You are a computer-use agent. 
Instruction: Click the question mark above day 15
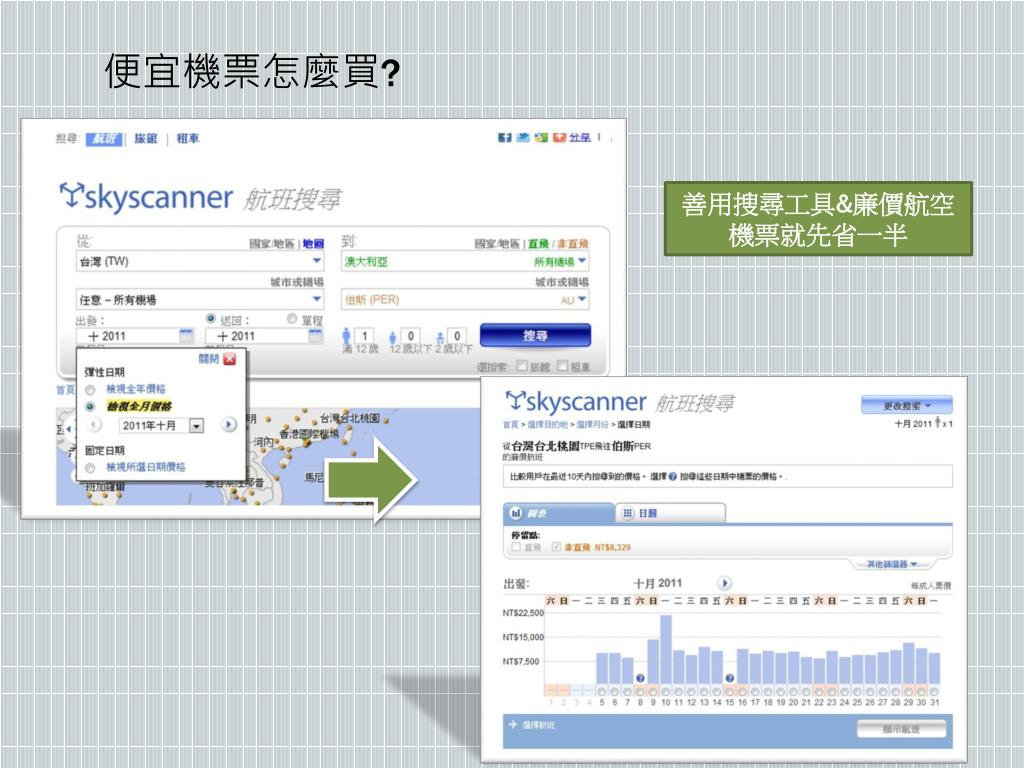coord(730,679)
